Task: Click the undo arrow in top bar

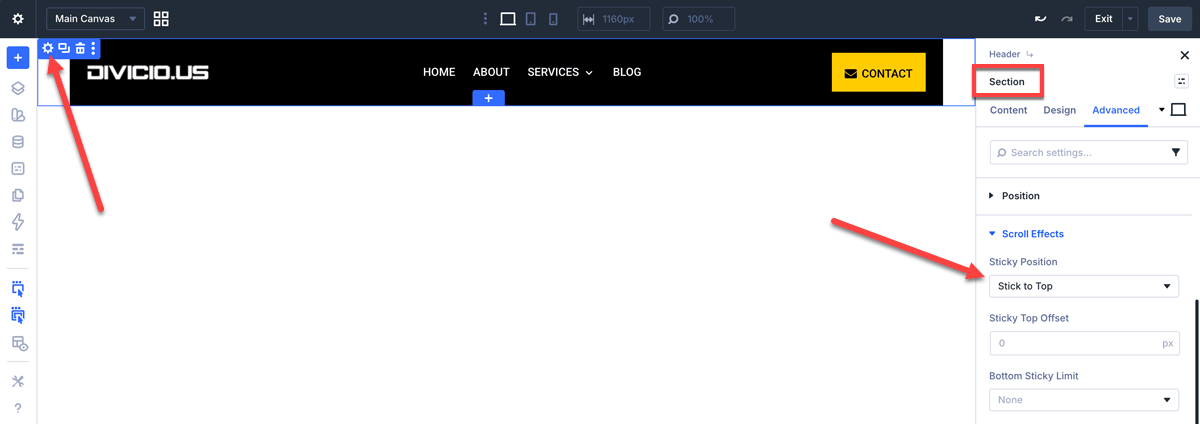Action: pos(1040,19)
